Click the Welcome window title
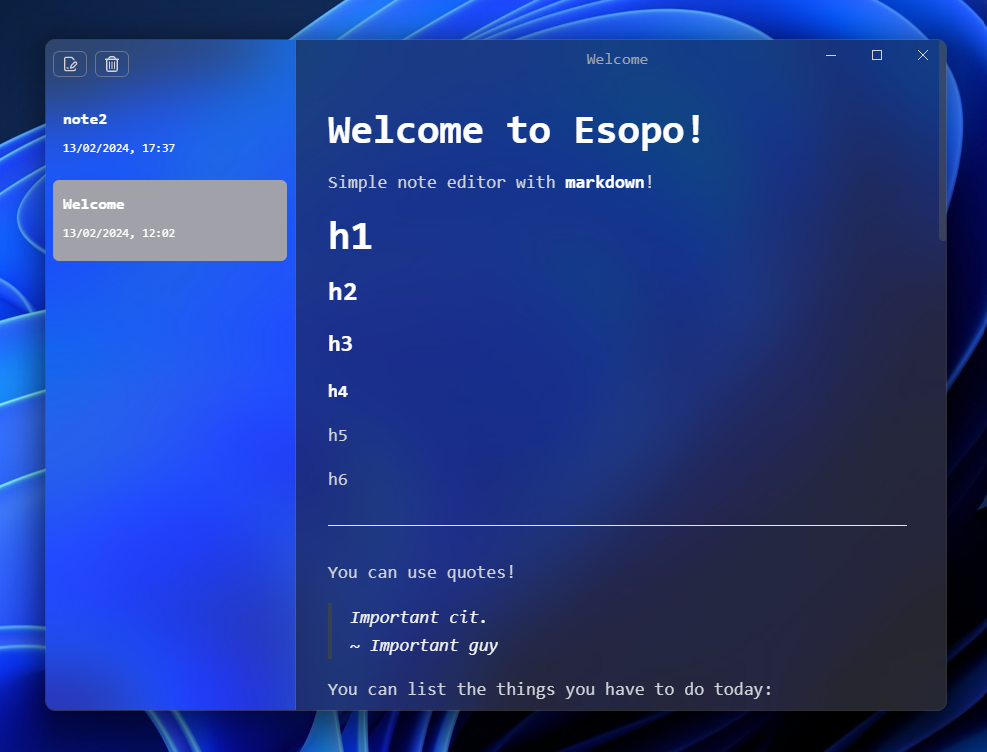This screenshot has width=987, height=752. [617, 59]
